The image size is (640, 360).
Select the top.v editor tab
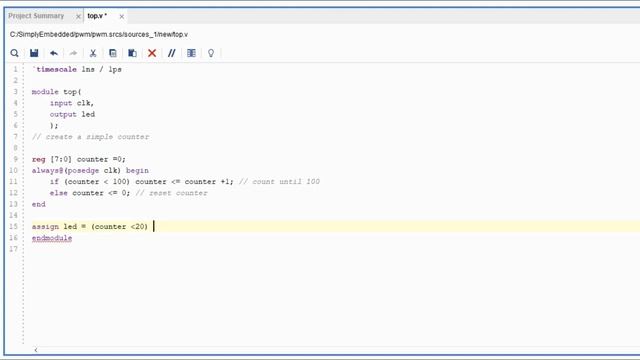pyautogui.click(x=97, y=16)
